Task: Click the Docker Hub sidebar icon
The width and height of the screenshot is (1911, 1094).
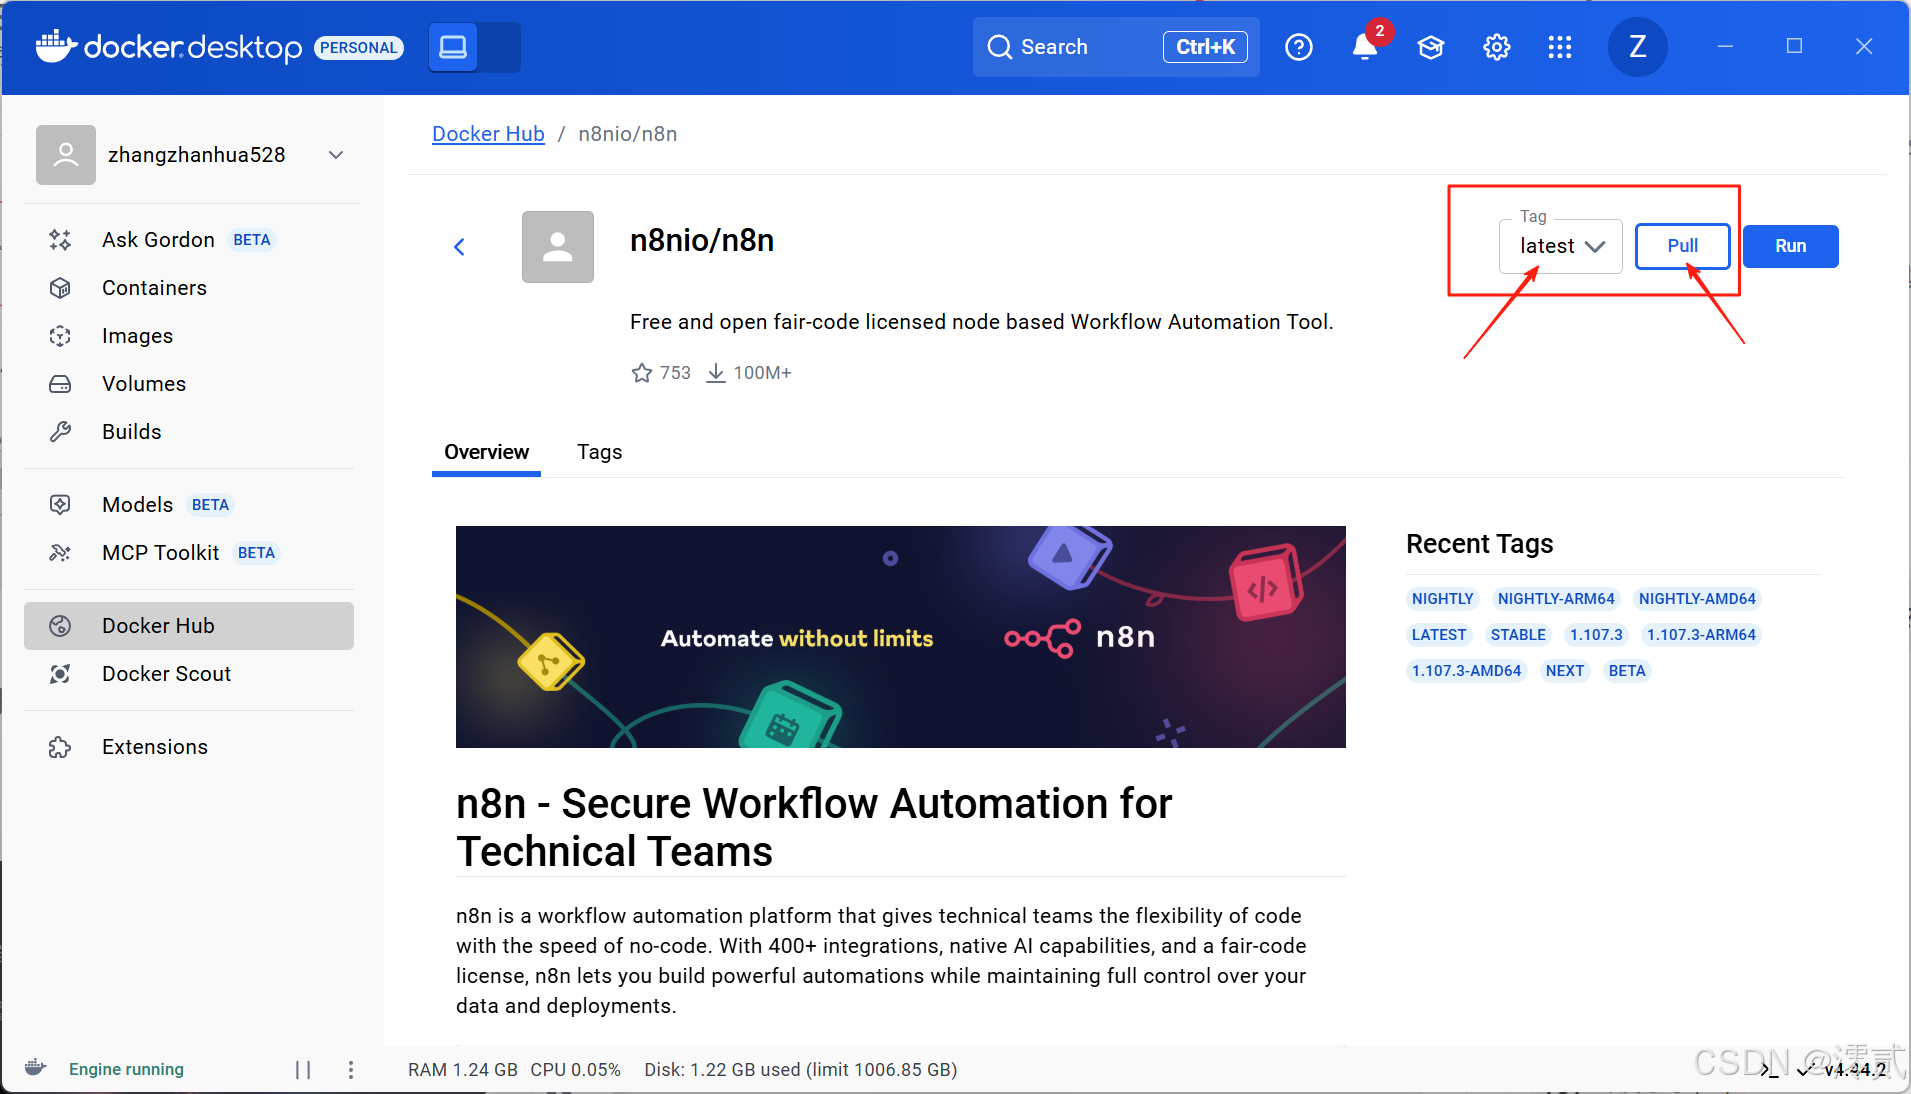Action: click(x=60, y=626)
